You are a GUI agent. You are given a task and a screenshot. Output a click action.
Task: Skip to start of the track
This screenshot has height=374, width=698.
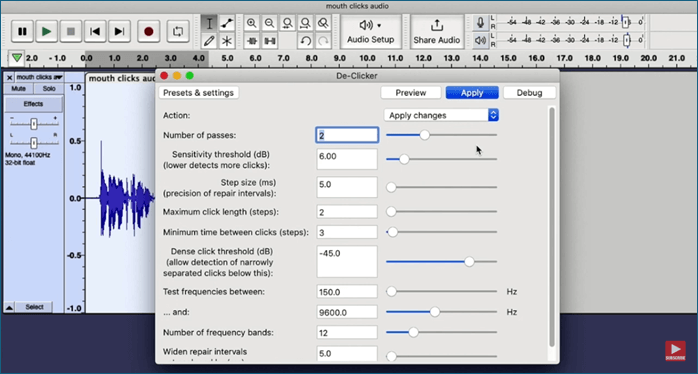coord(95,31)
